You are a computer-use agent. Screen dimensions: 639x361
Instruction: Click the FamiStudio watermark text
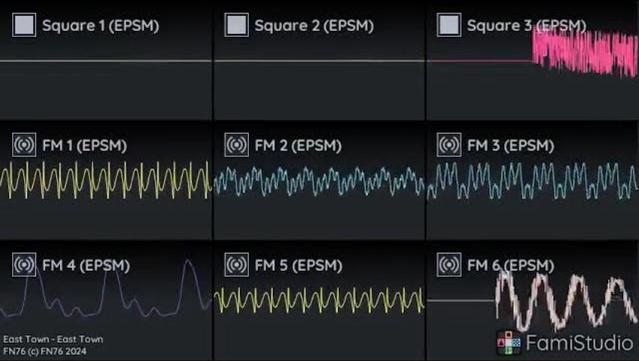coord(580,343)
